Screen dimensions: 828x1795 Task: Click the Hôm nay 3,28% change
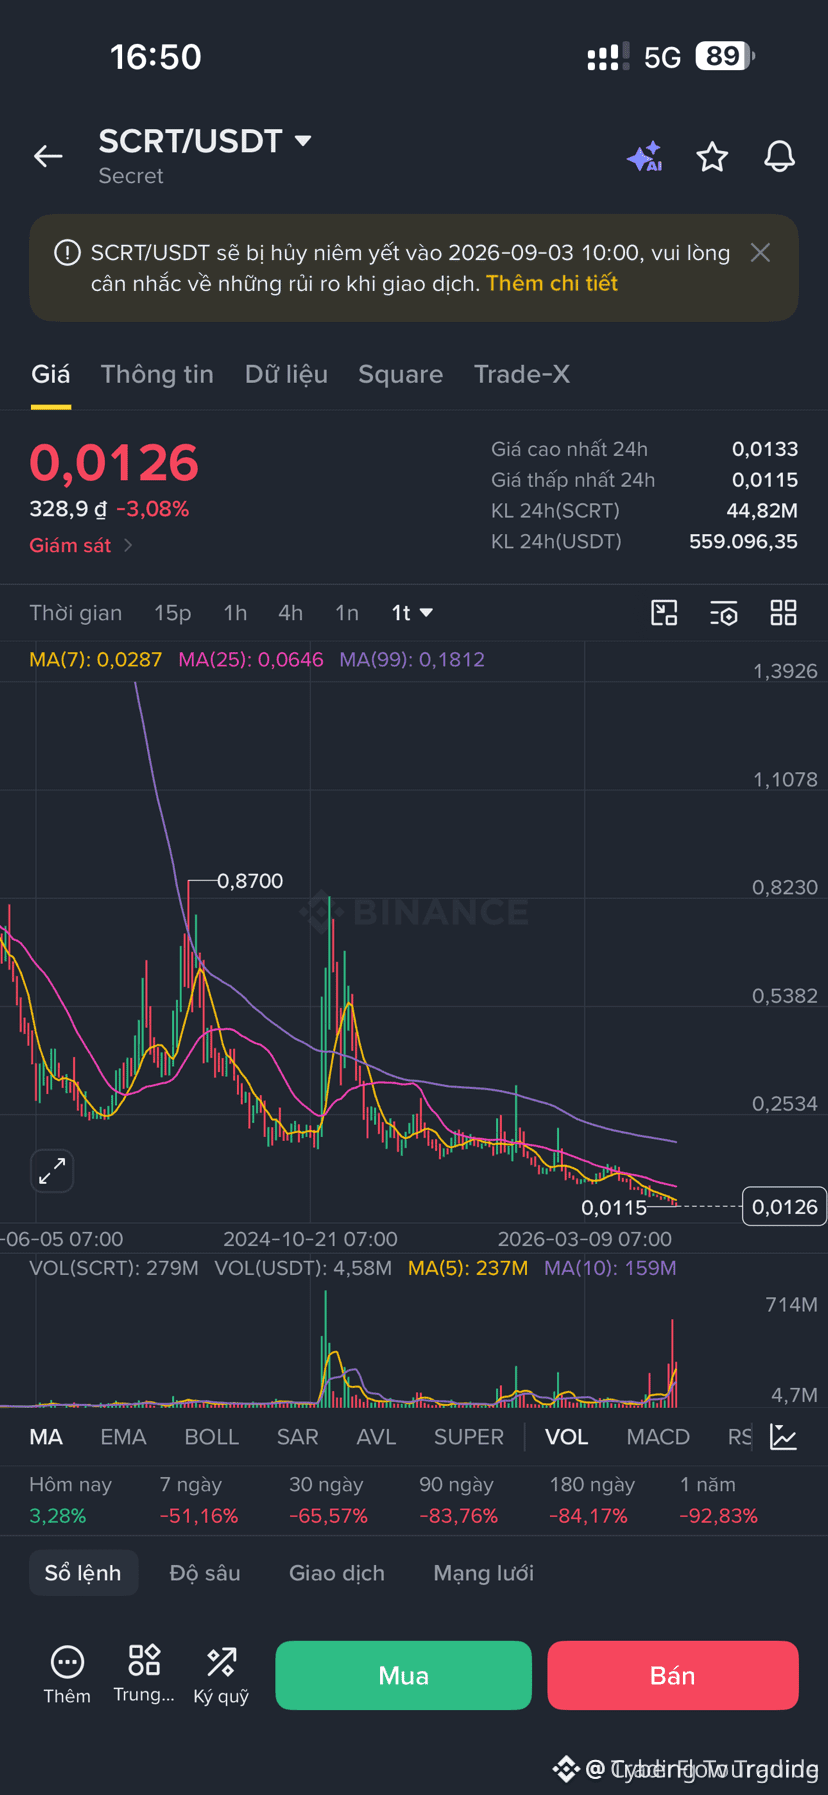tap(70, 1500)
